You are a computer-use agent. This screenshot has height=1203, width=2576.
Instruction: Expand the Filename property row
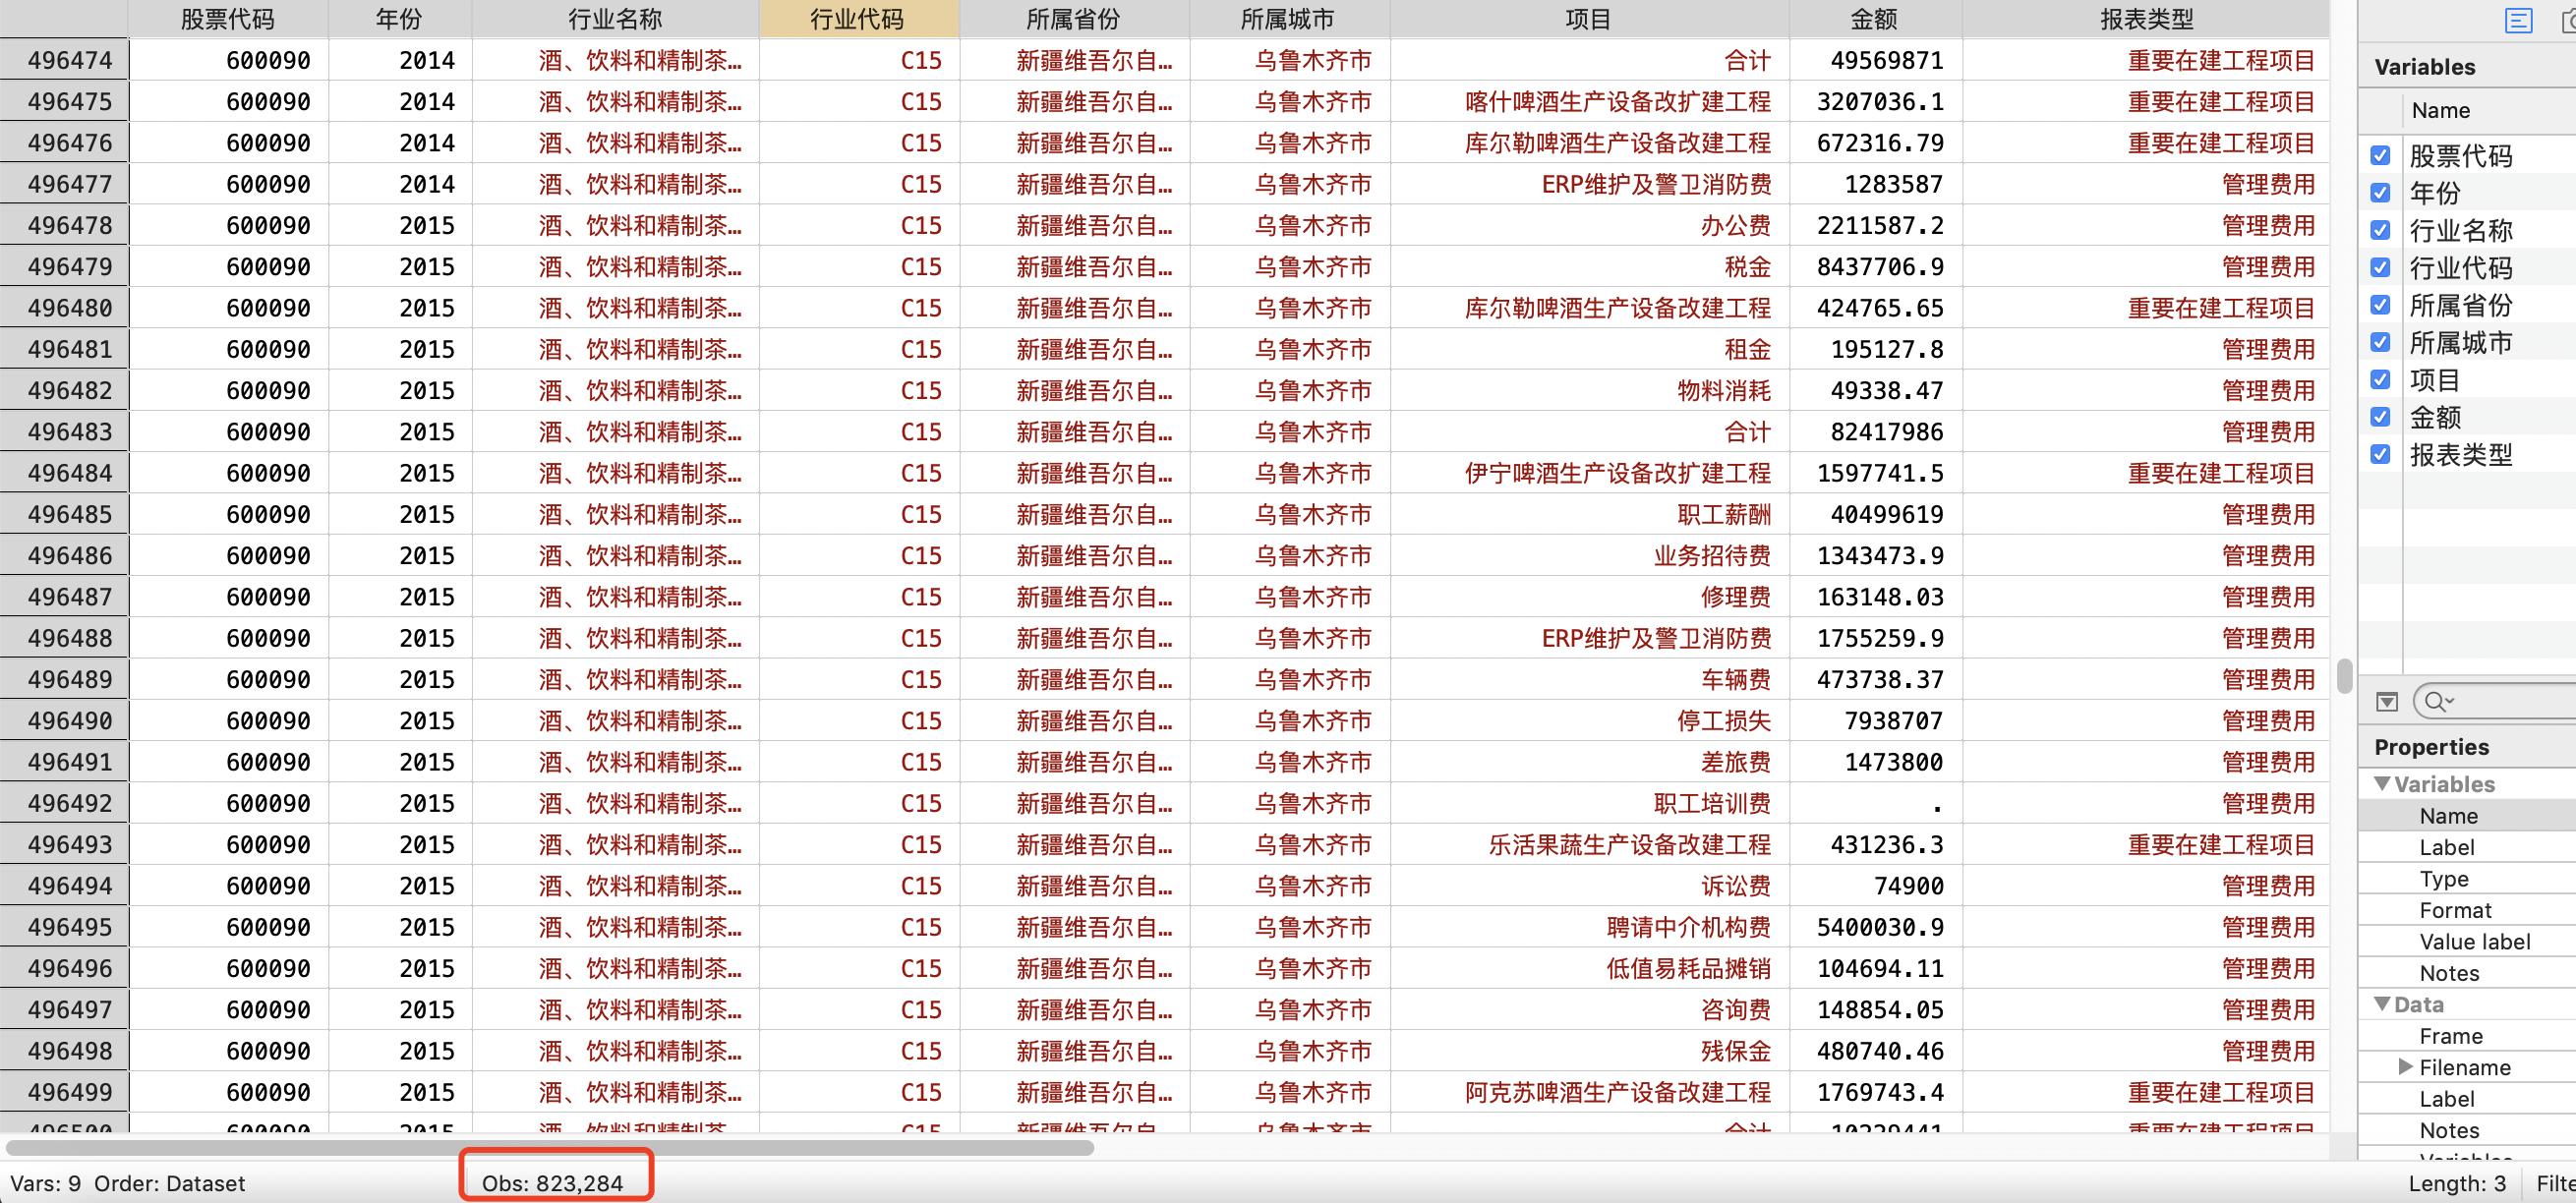click(2405, 1067)
